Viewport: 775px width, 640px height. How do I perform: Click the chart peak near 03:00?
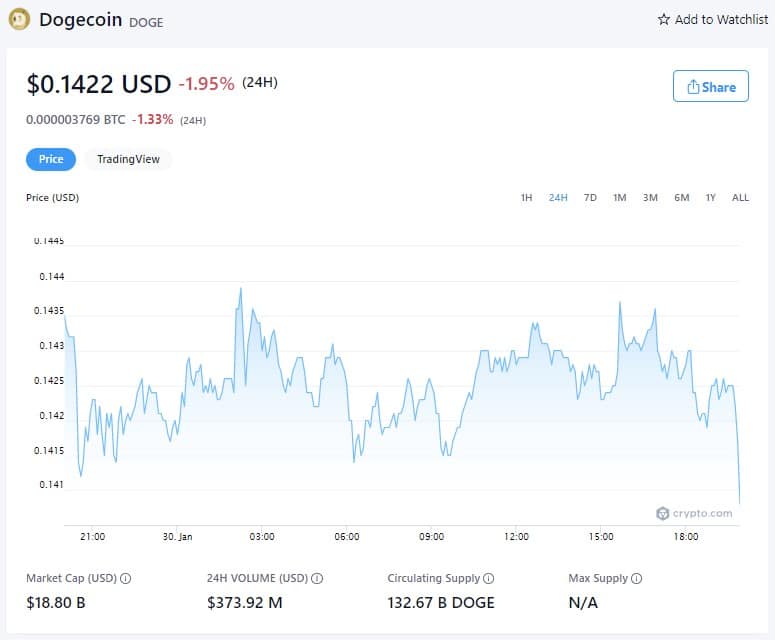(241, 289)
